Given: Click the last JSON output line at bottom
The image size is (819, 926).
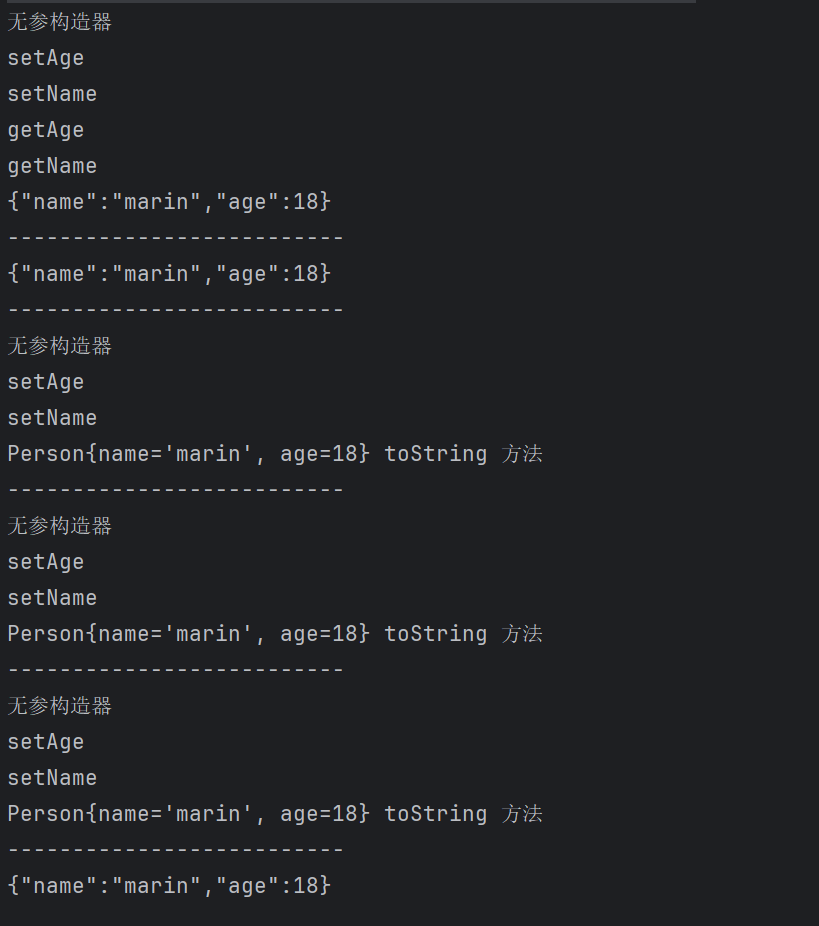Looking at the screenshot, I should pyautogui.click(x=169, y=886).
